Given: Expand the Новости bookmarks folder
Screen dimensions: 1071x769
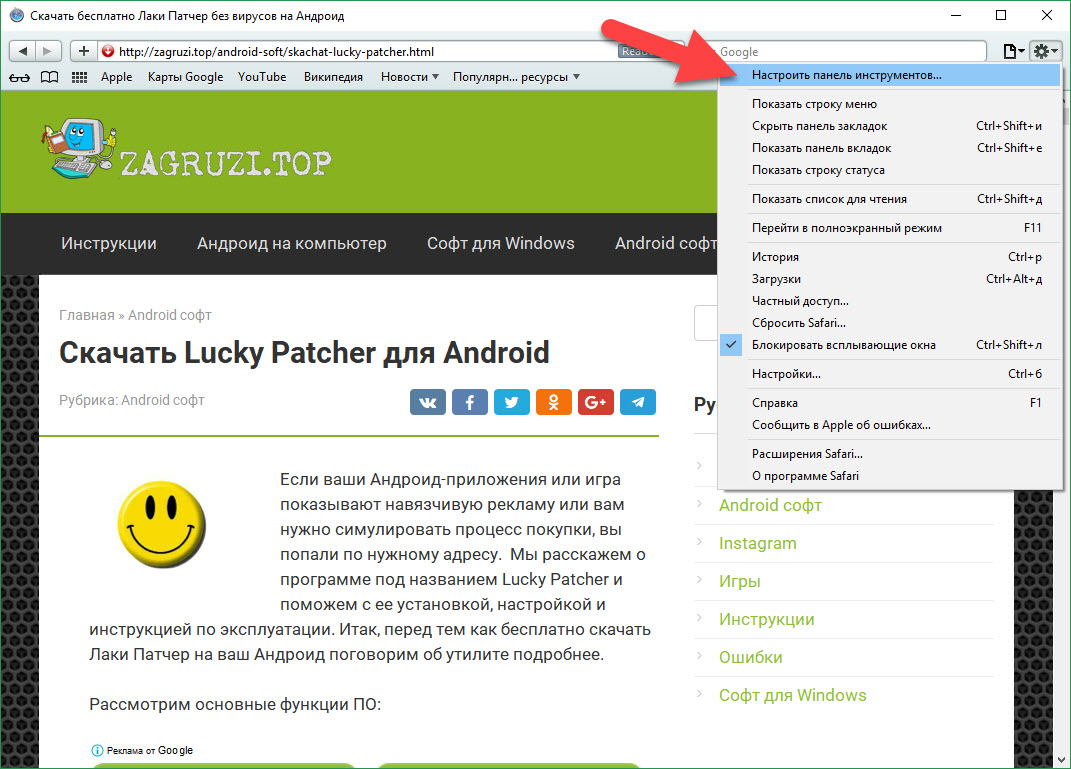Looking at the screenshot, I should click(410, 77).
